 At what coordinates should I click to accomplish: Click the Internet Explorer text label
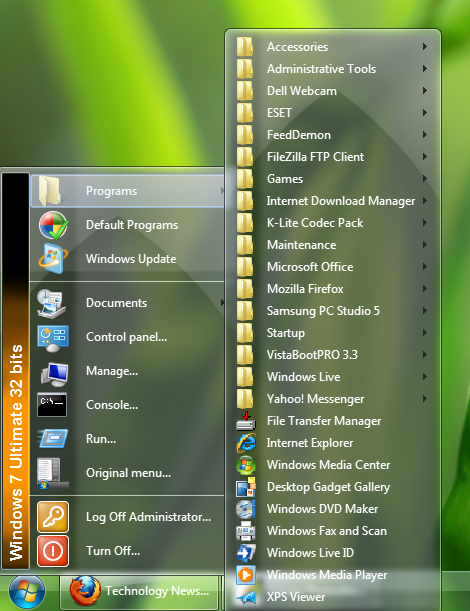[310, 443]
